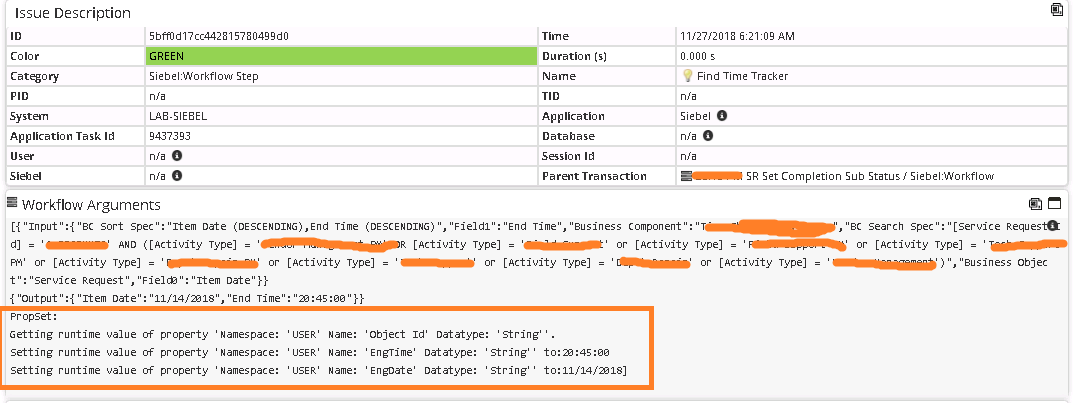1076x403 pixels.
Task: Click the info icon inside the workflow arguments text
Action: coord(1053,225)
